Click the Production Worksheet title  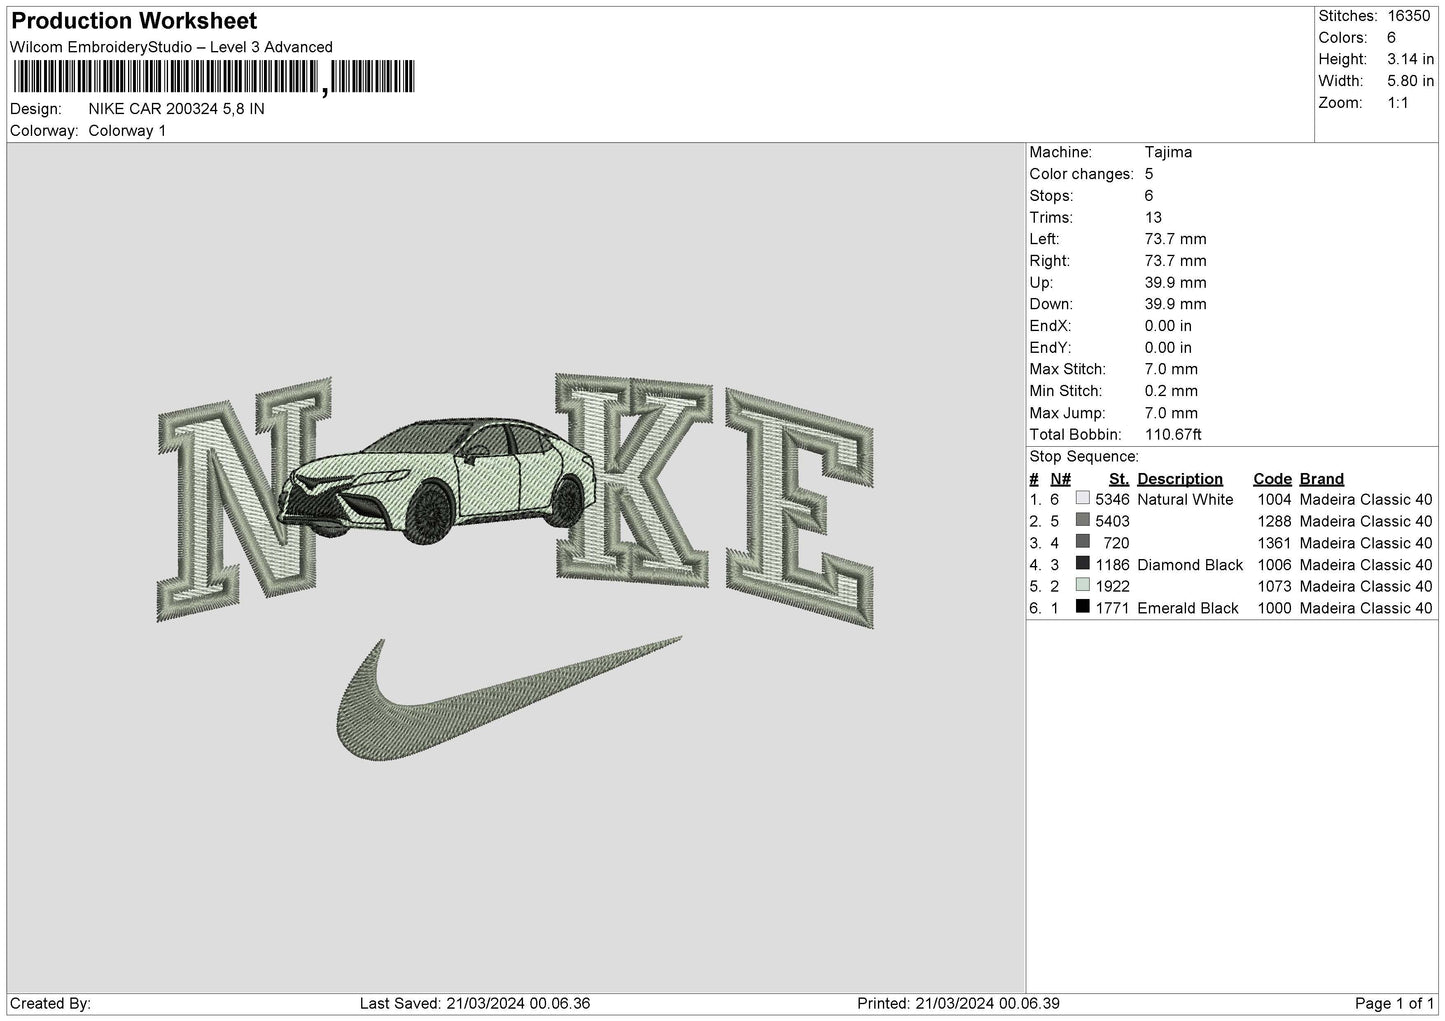(x=134, y=21)
